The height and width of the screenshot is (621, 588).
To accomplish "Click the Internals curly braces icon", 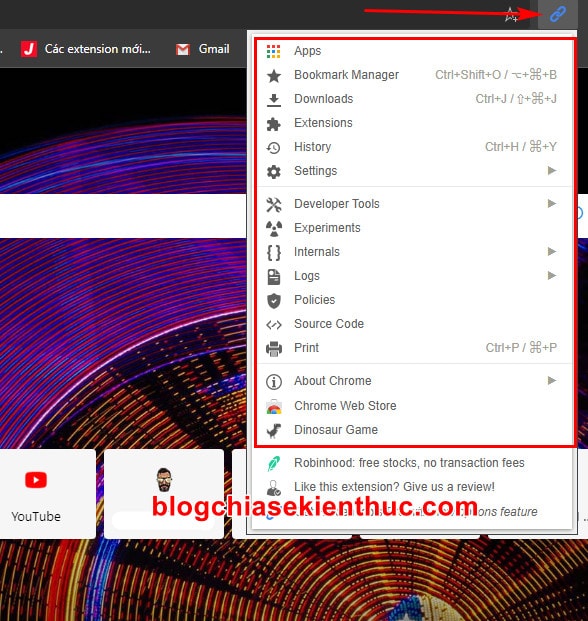I will tap(274, 253).
